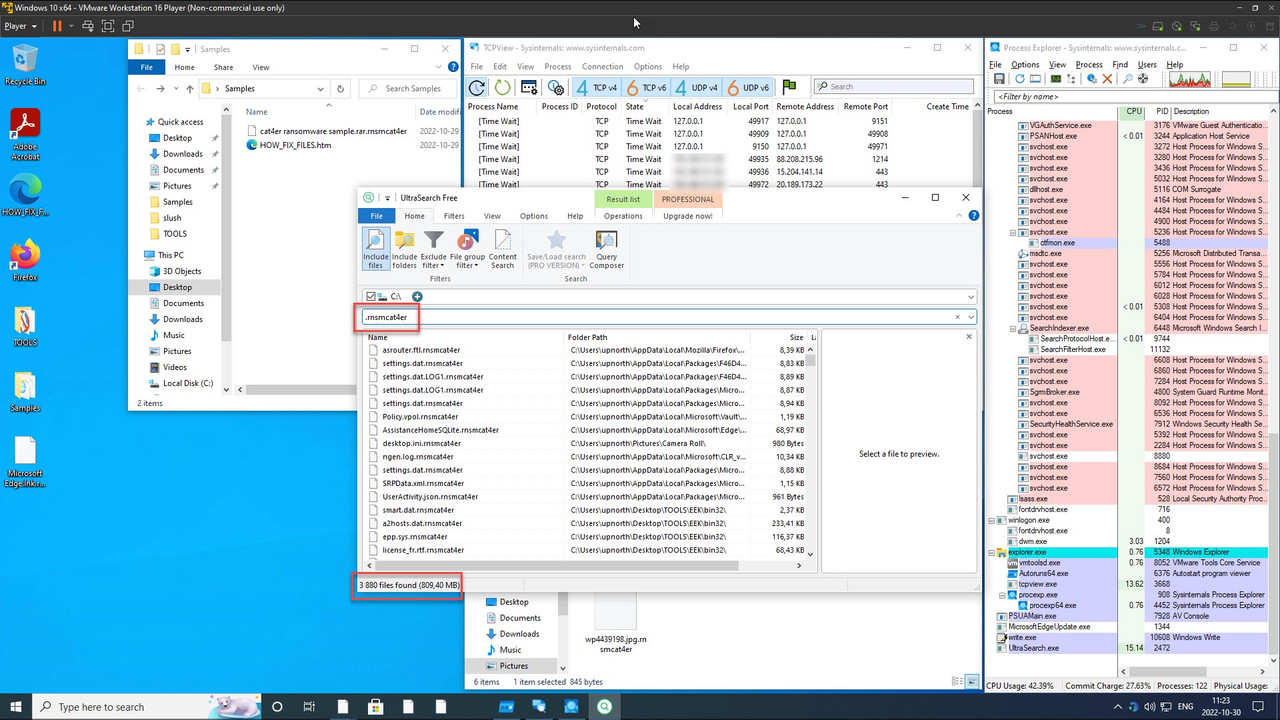The width and height of the screenshot is (1280, 720).
Task: Open Operations tab in UltraSearch
Action: (x=623, y=216)
